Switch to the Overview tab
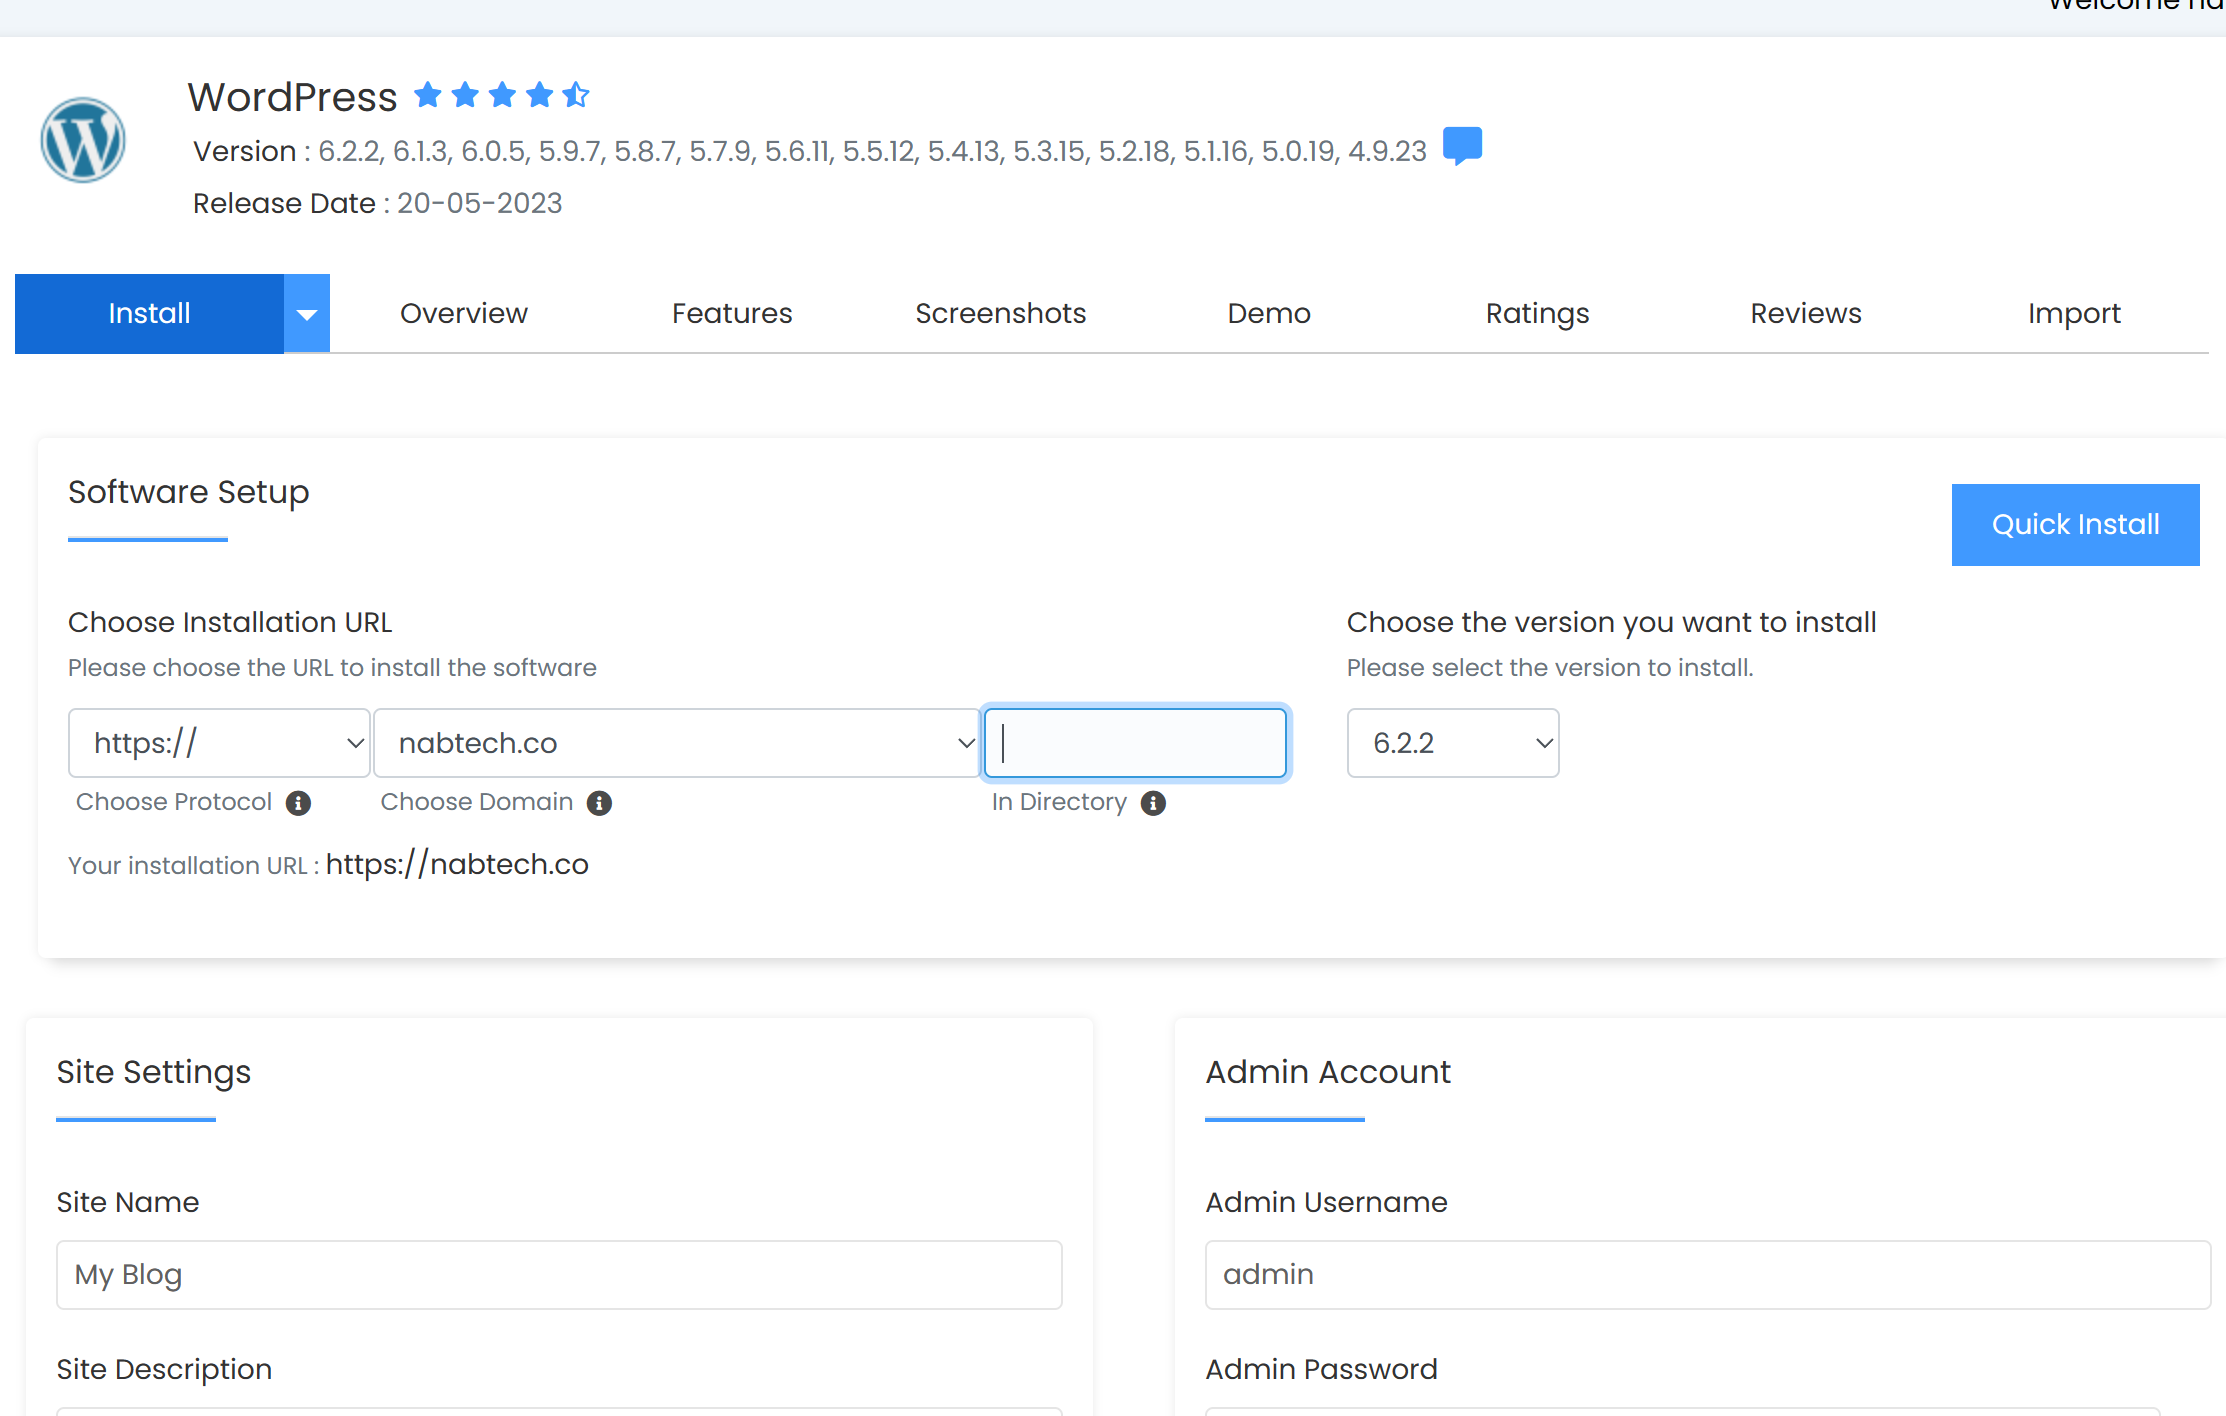 [464, 314]
